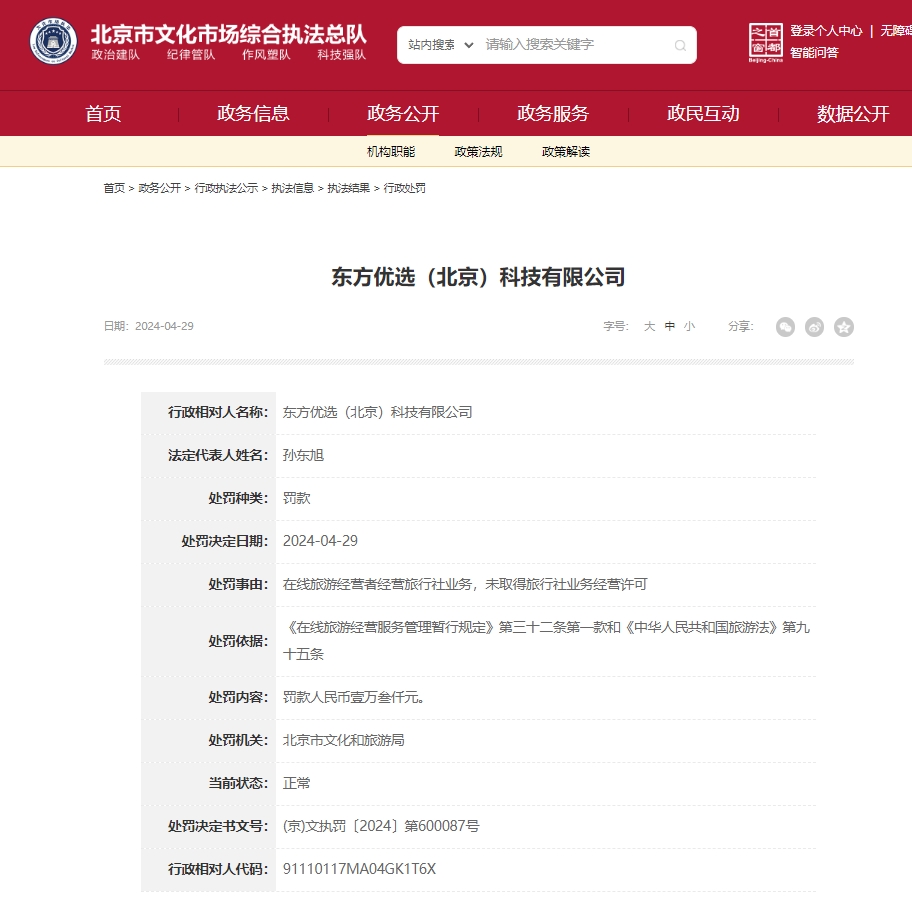The width and height of the screenshot is (912, 898).
Task: Click the search magnifier icon
Action: point(680,45)
